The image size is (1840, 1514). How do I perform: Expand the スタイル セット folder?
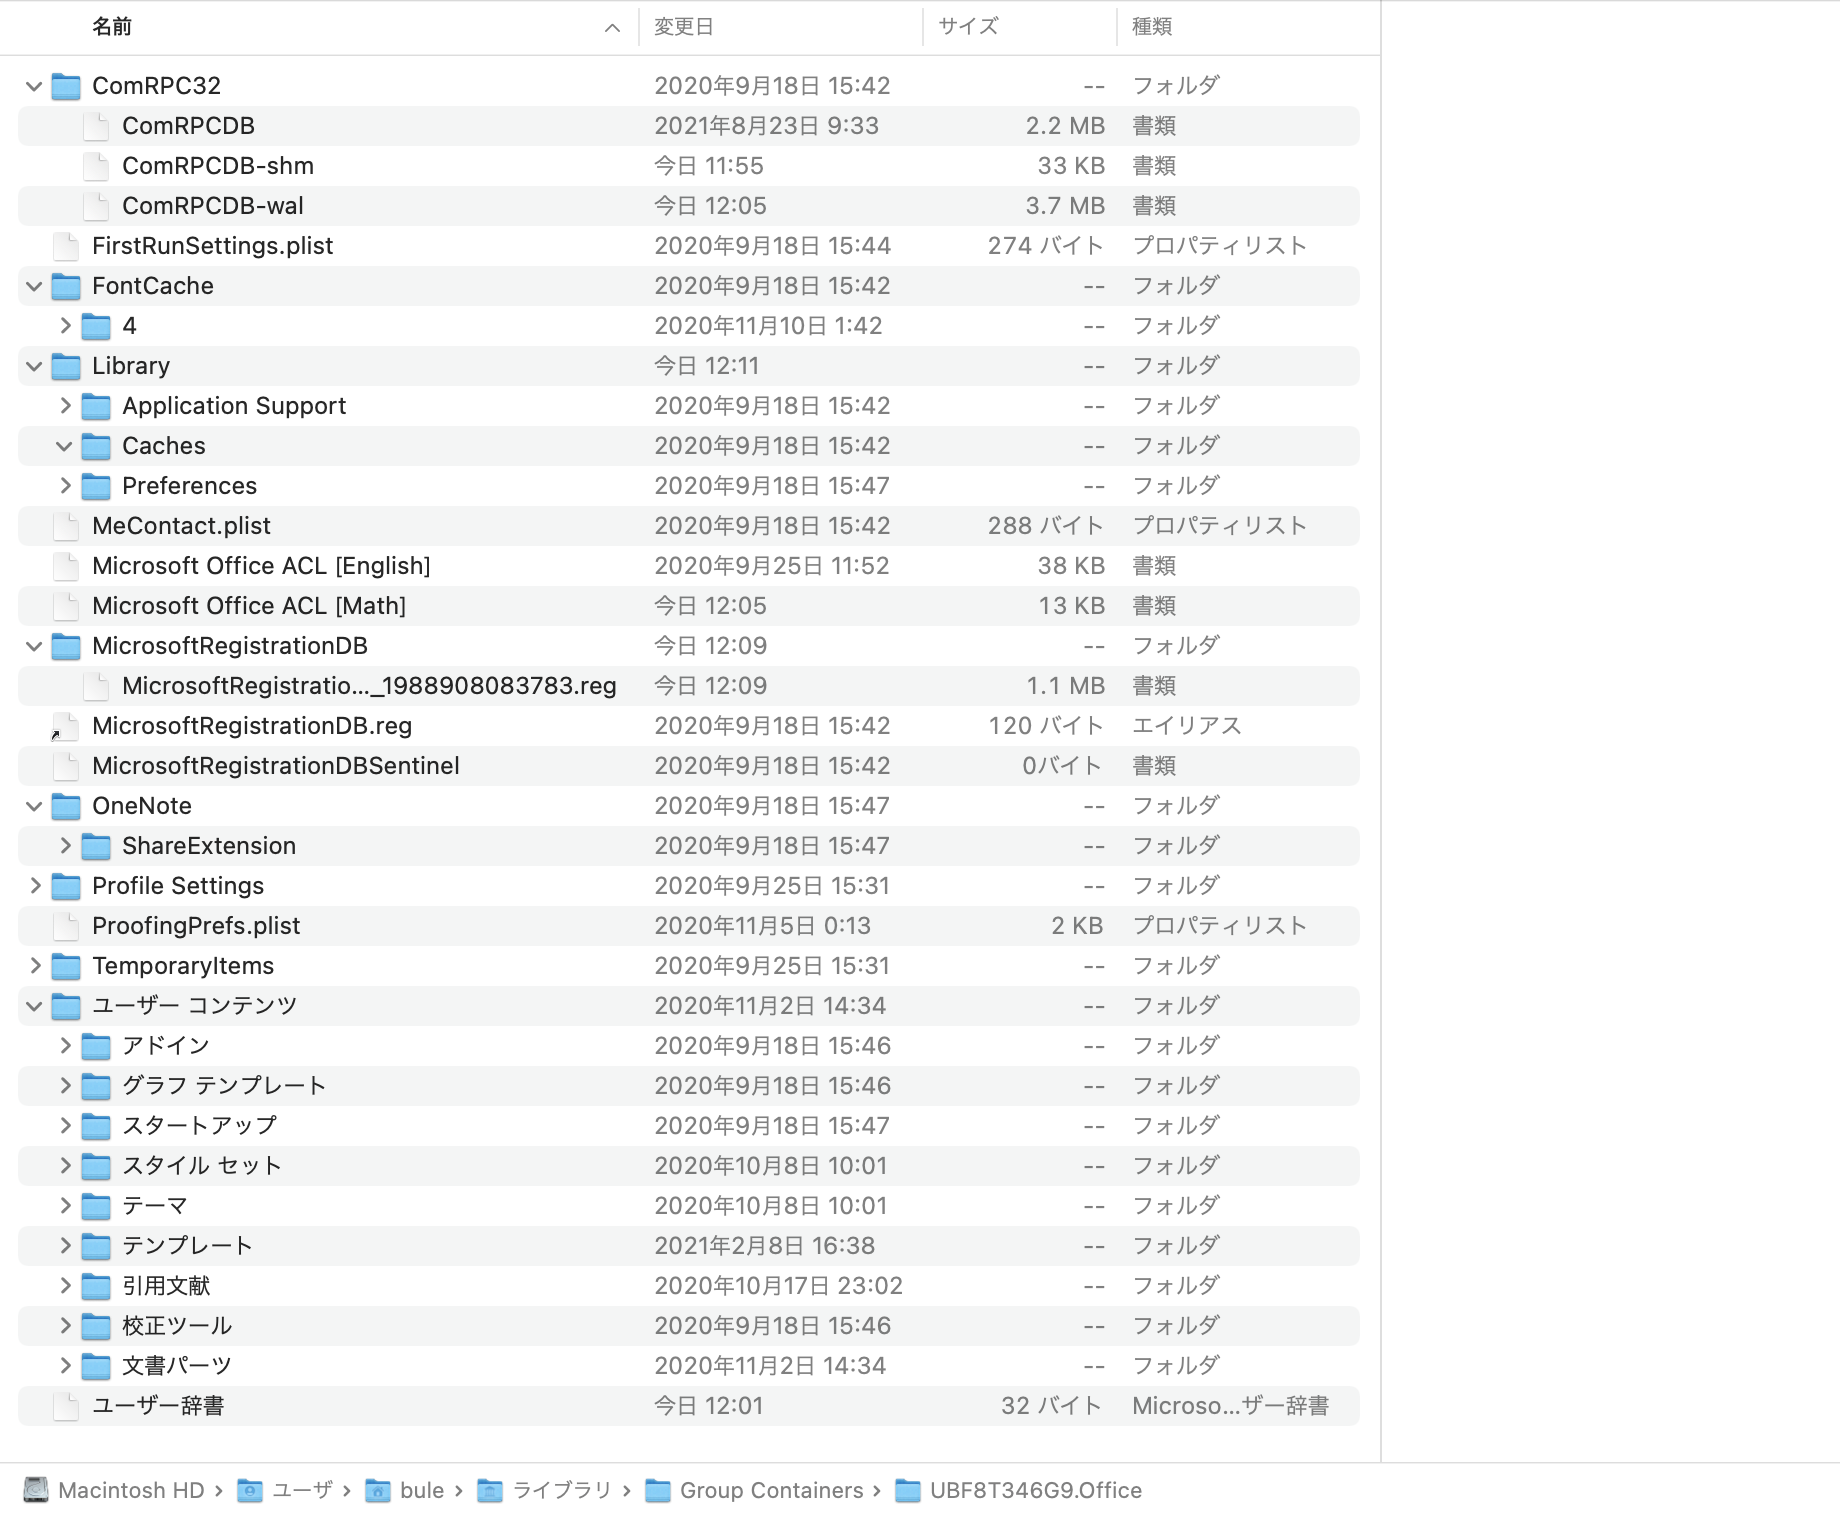[x=64, y=1166]
